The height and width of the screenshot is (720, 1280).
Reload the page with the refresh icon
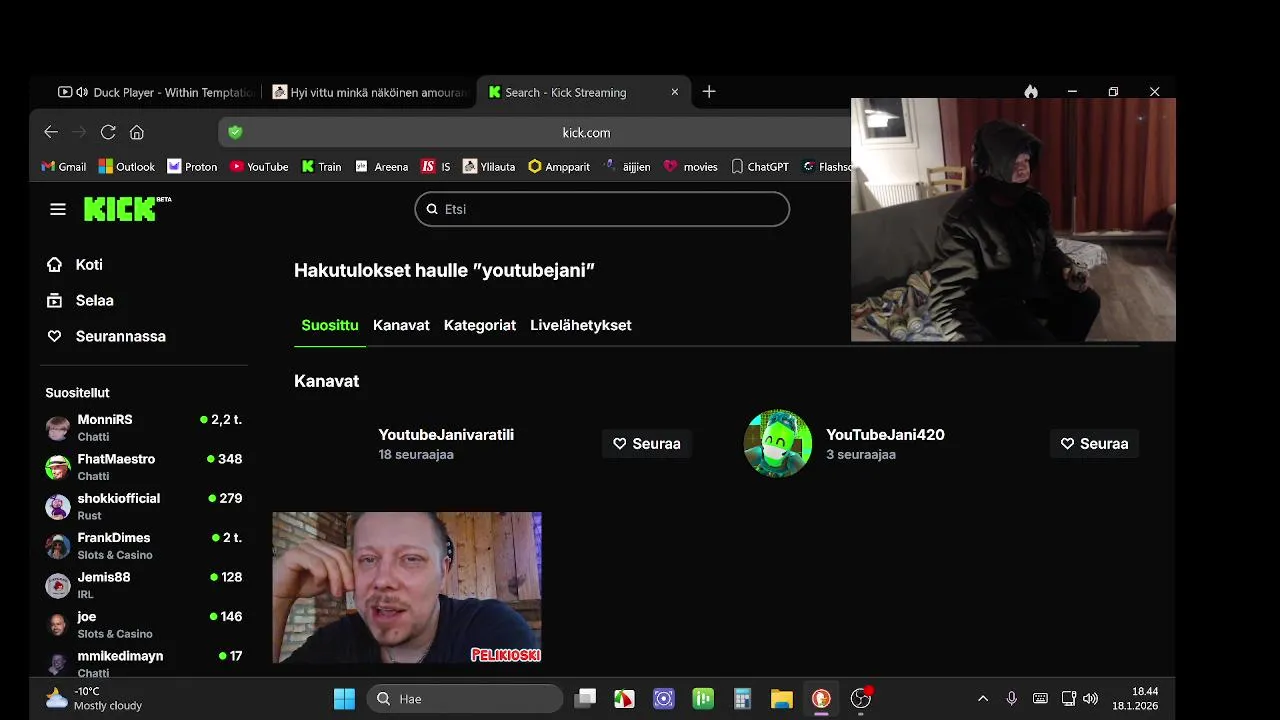tap(108, 132)
